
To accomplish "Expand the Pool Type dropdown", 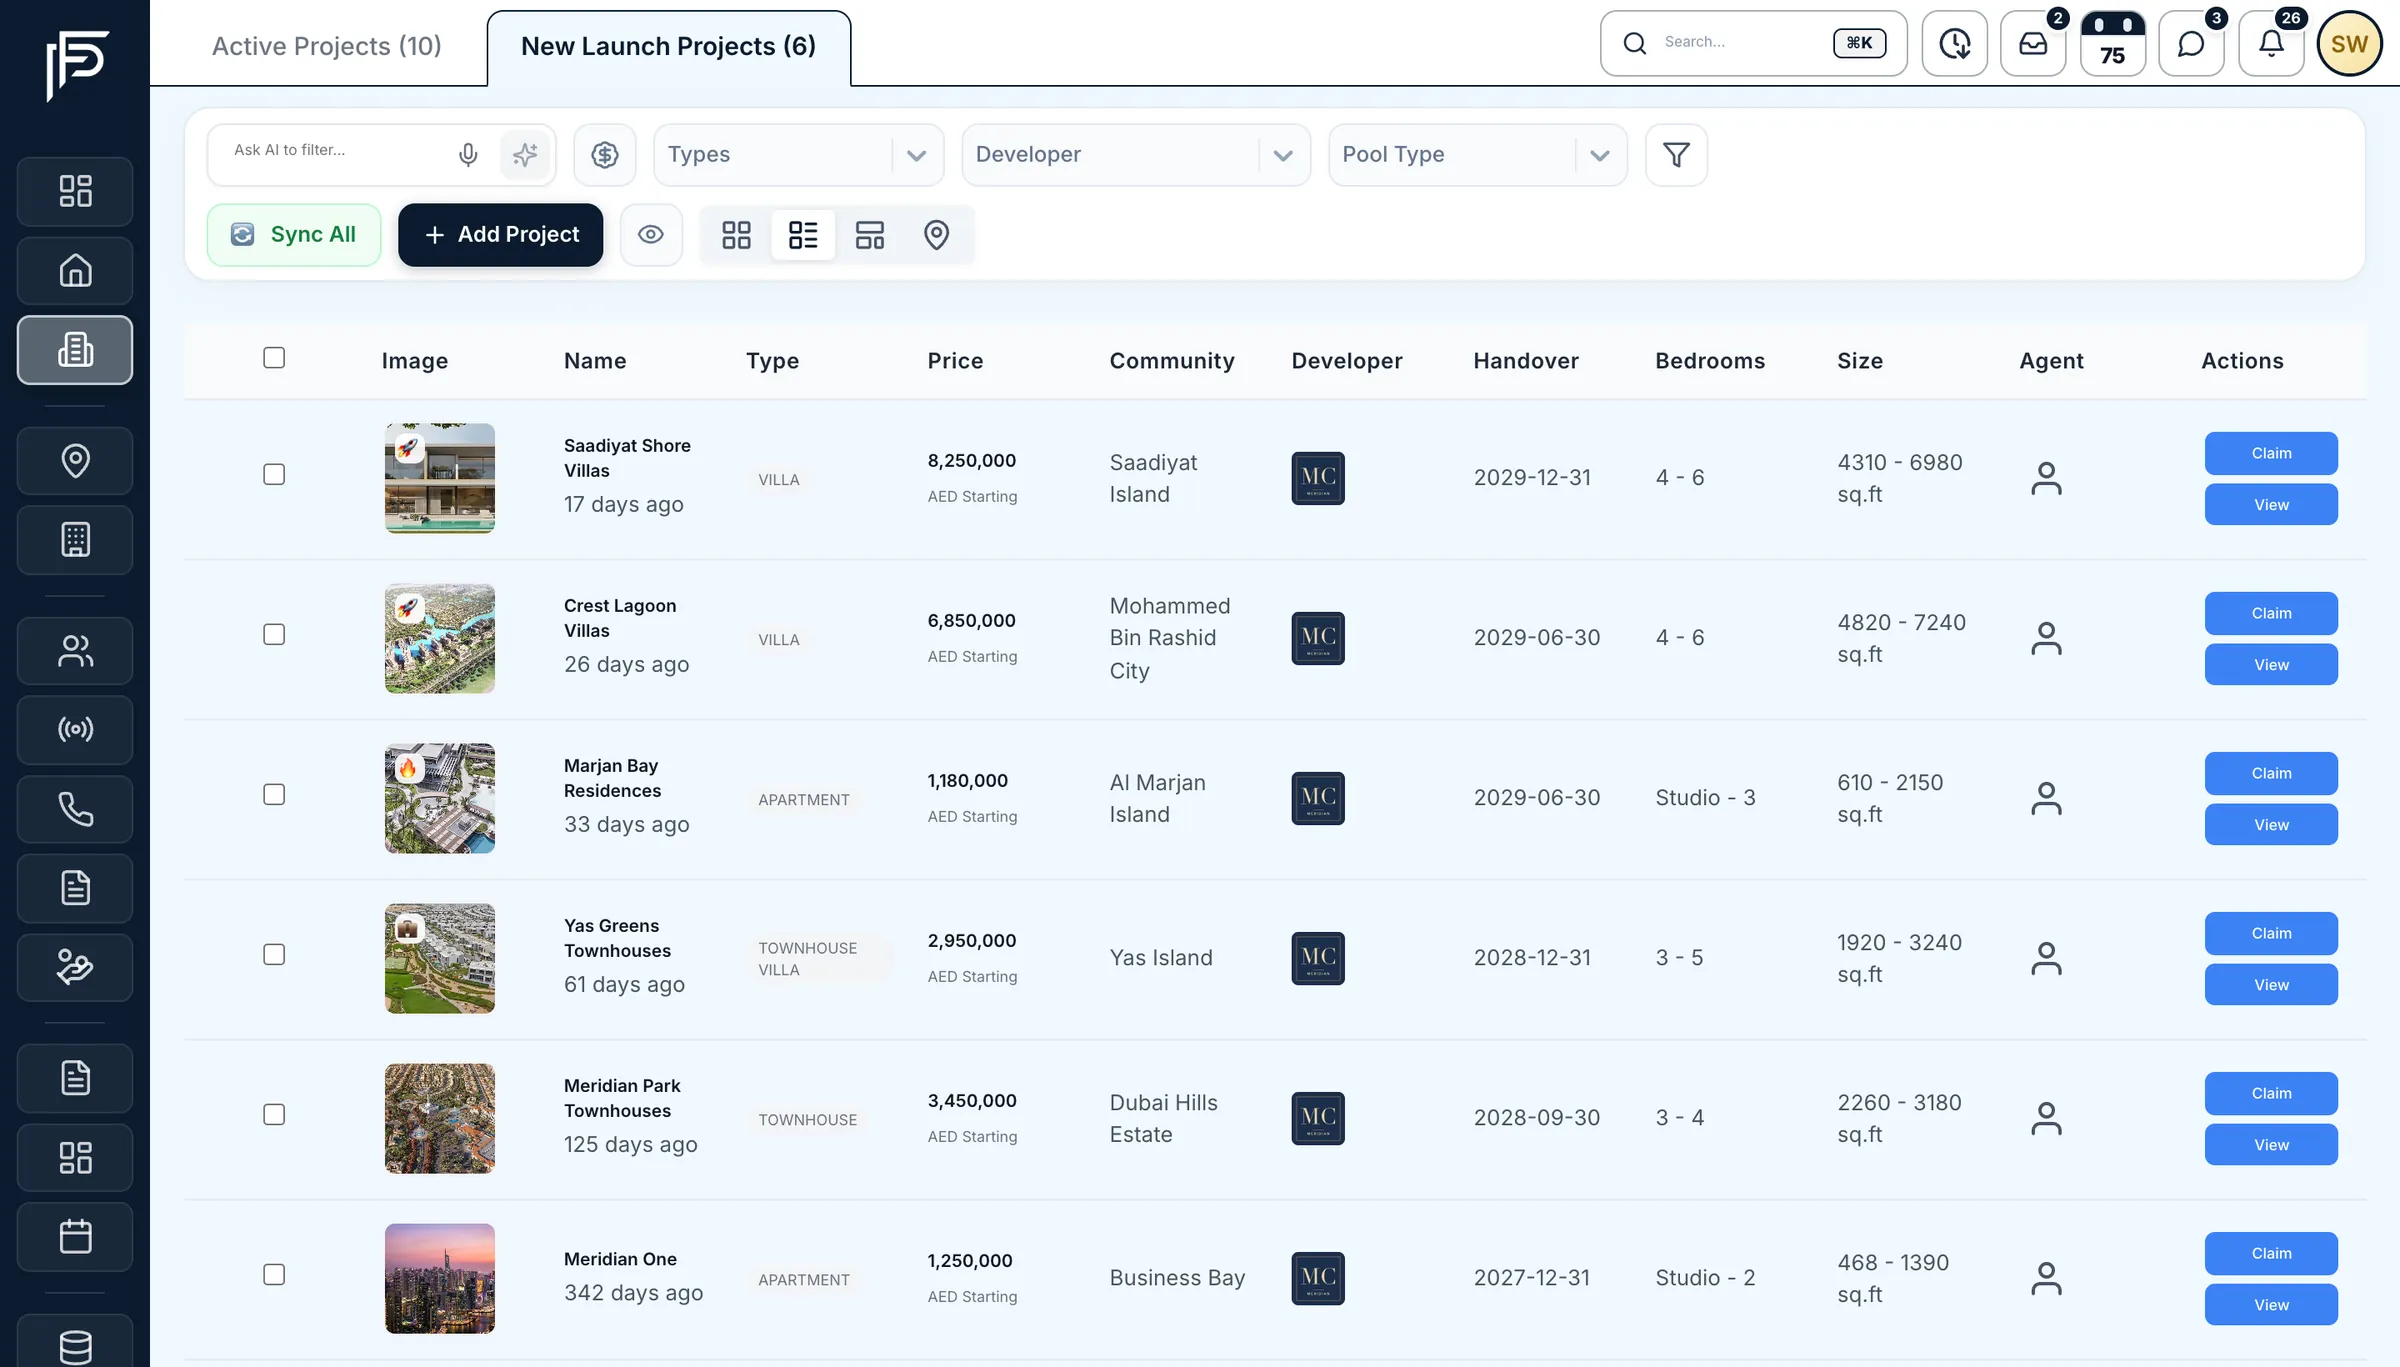I will tap(1478, 155).
